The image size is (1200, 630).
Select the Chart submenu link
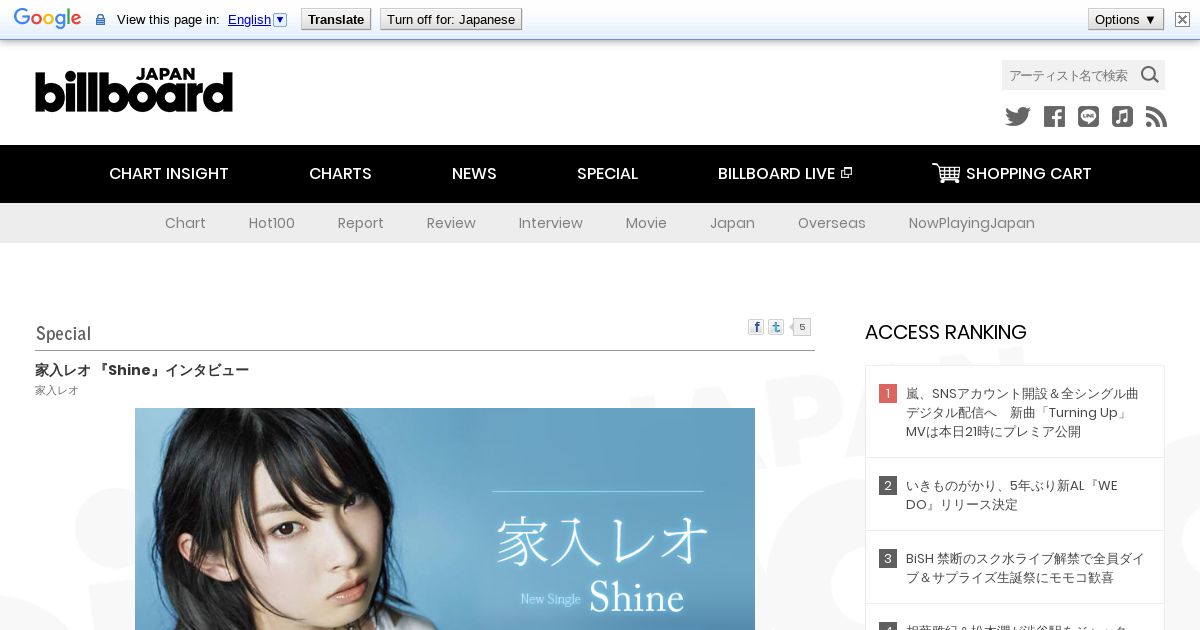(185, 223)
